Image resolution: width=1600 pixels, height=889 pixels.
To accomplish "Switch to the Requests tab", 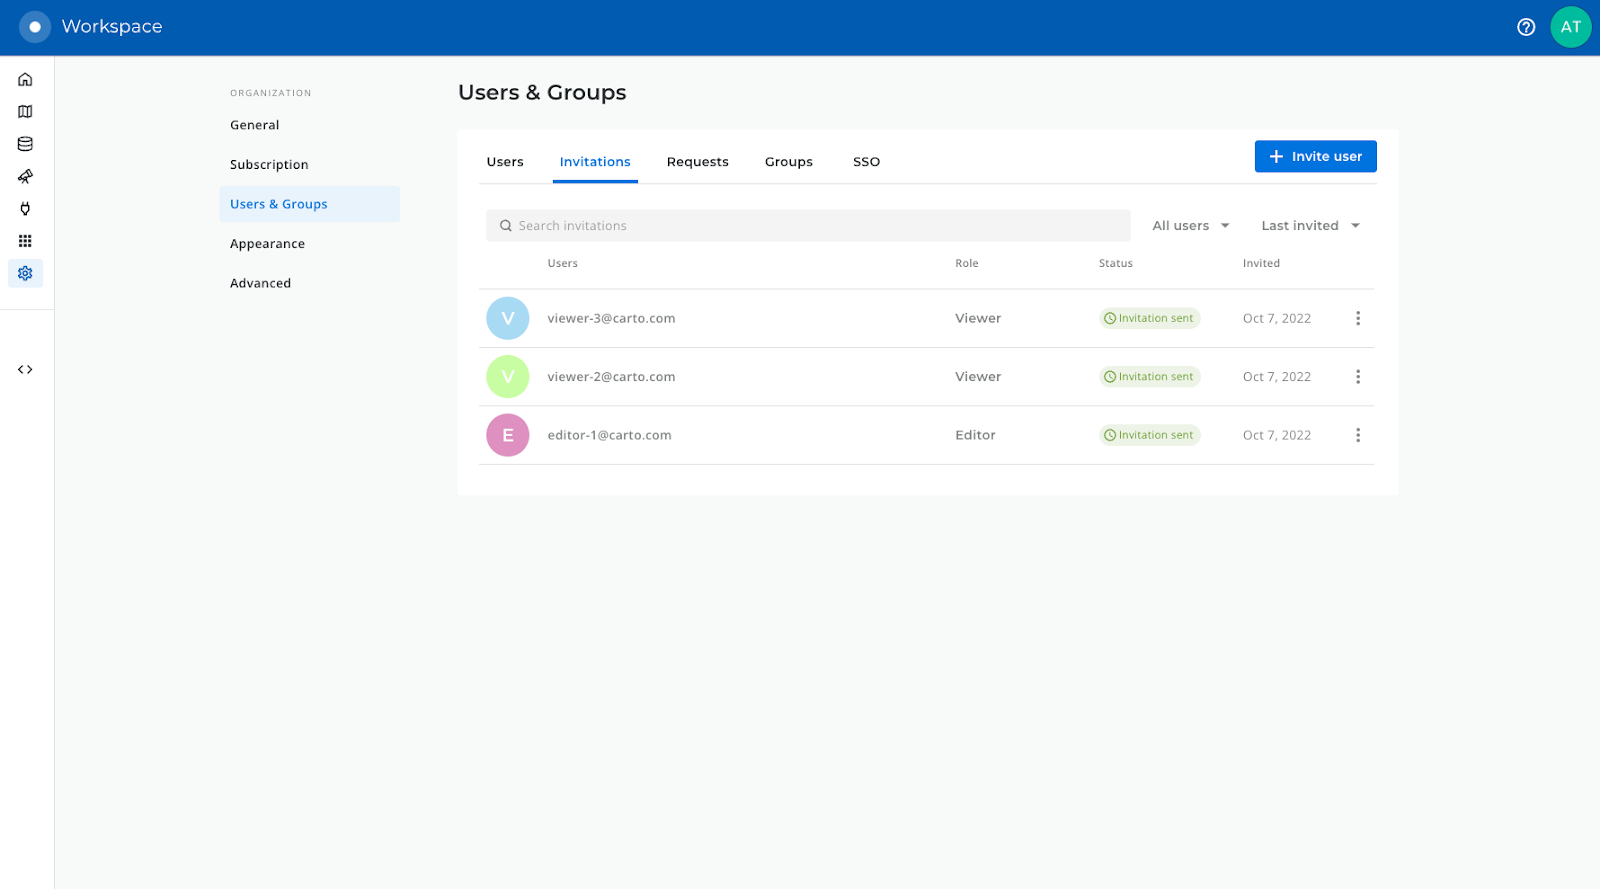I will click(697, 162).
